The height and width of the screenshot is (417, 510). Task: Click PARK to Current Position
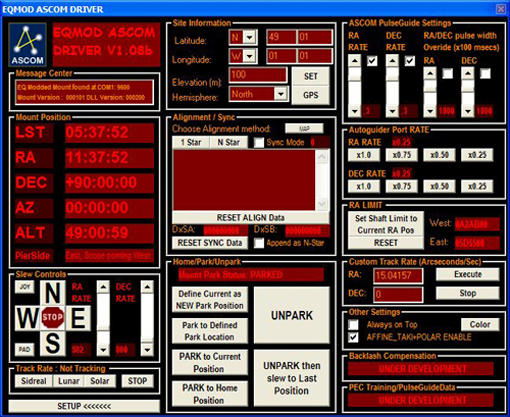[210, 362]
